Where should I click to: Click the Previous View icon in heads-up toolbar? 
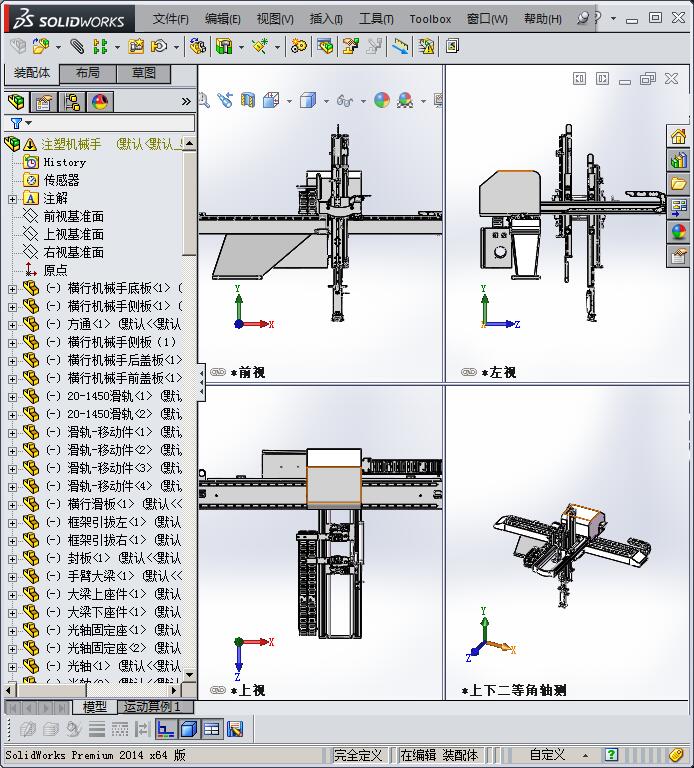coord(225,100)
